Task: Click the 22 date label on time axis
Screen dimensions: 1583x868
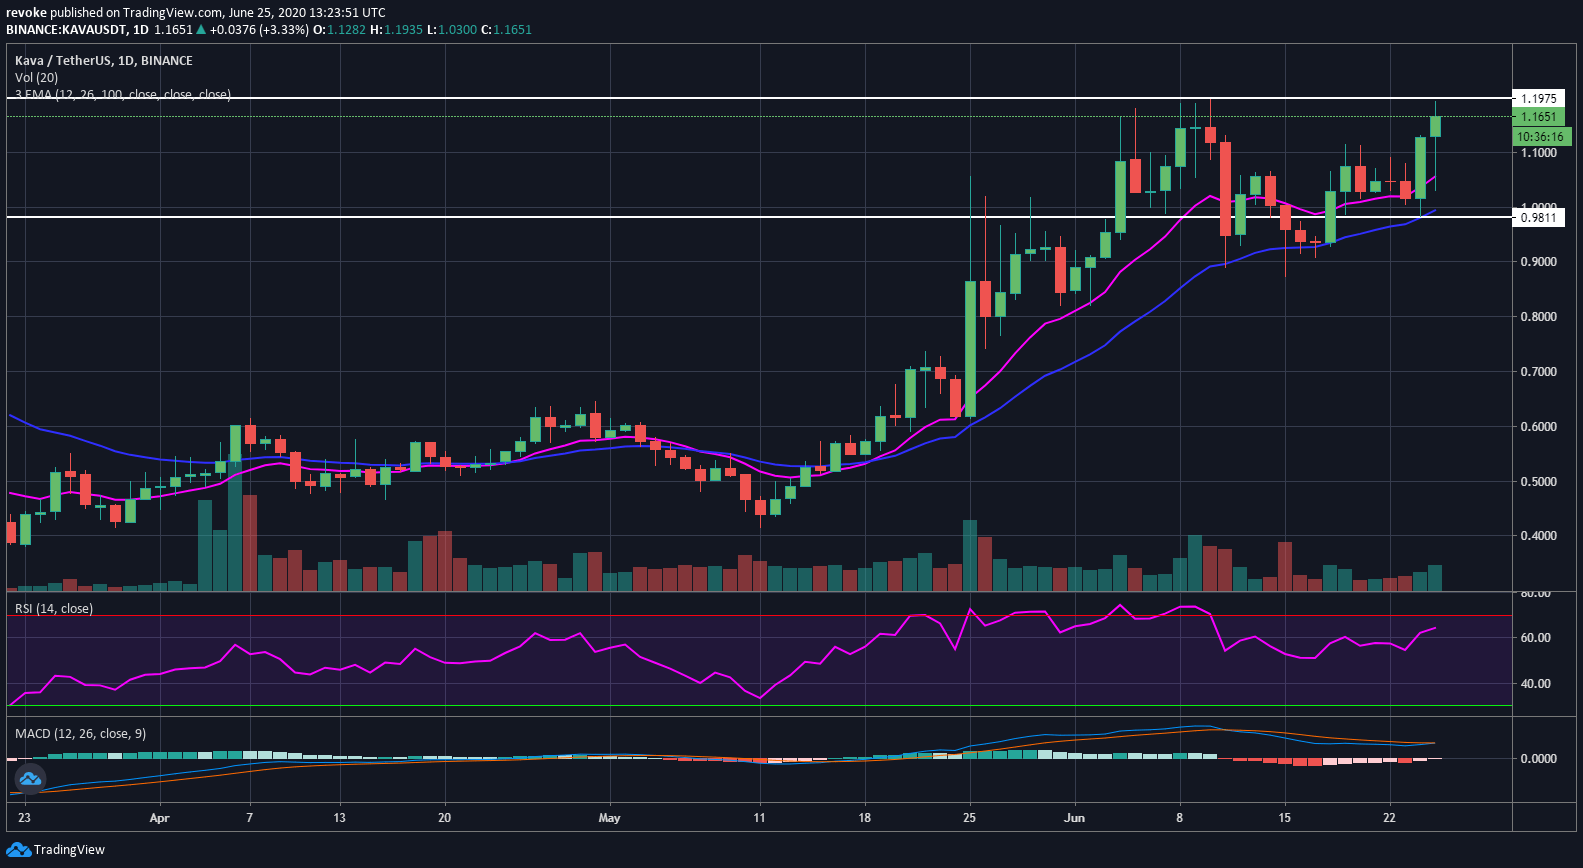Action: [1389, 818]
